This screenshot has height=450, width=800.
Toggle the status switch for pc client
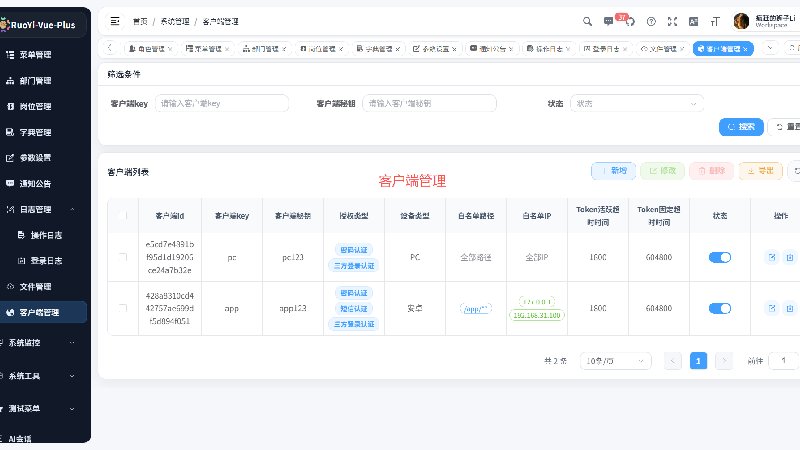point(720,257)
